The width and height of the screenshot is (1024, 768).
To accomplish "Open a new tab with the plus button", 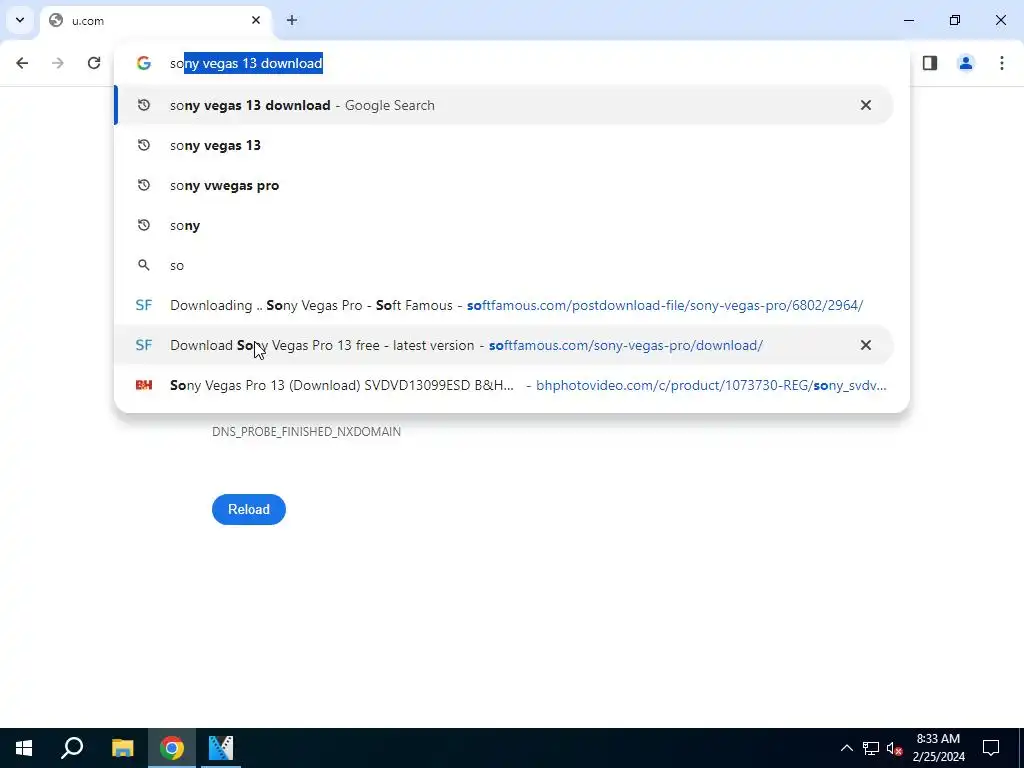I will (x=292, y=20).
